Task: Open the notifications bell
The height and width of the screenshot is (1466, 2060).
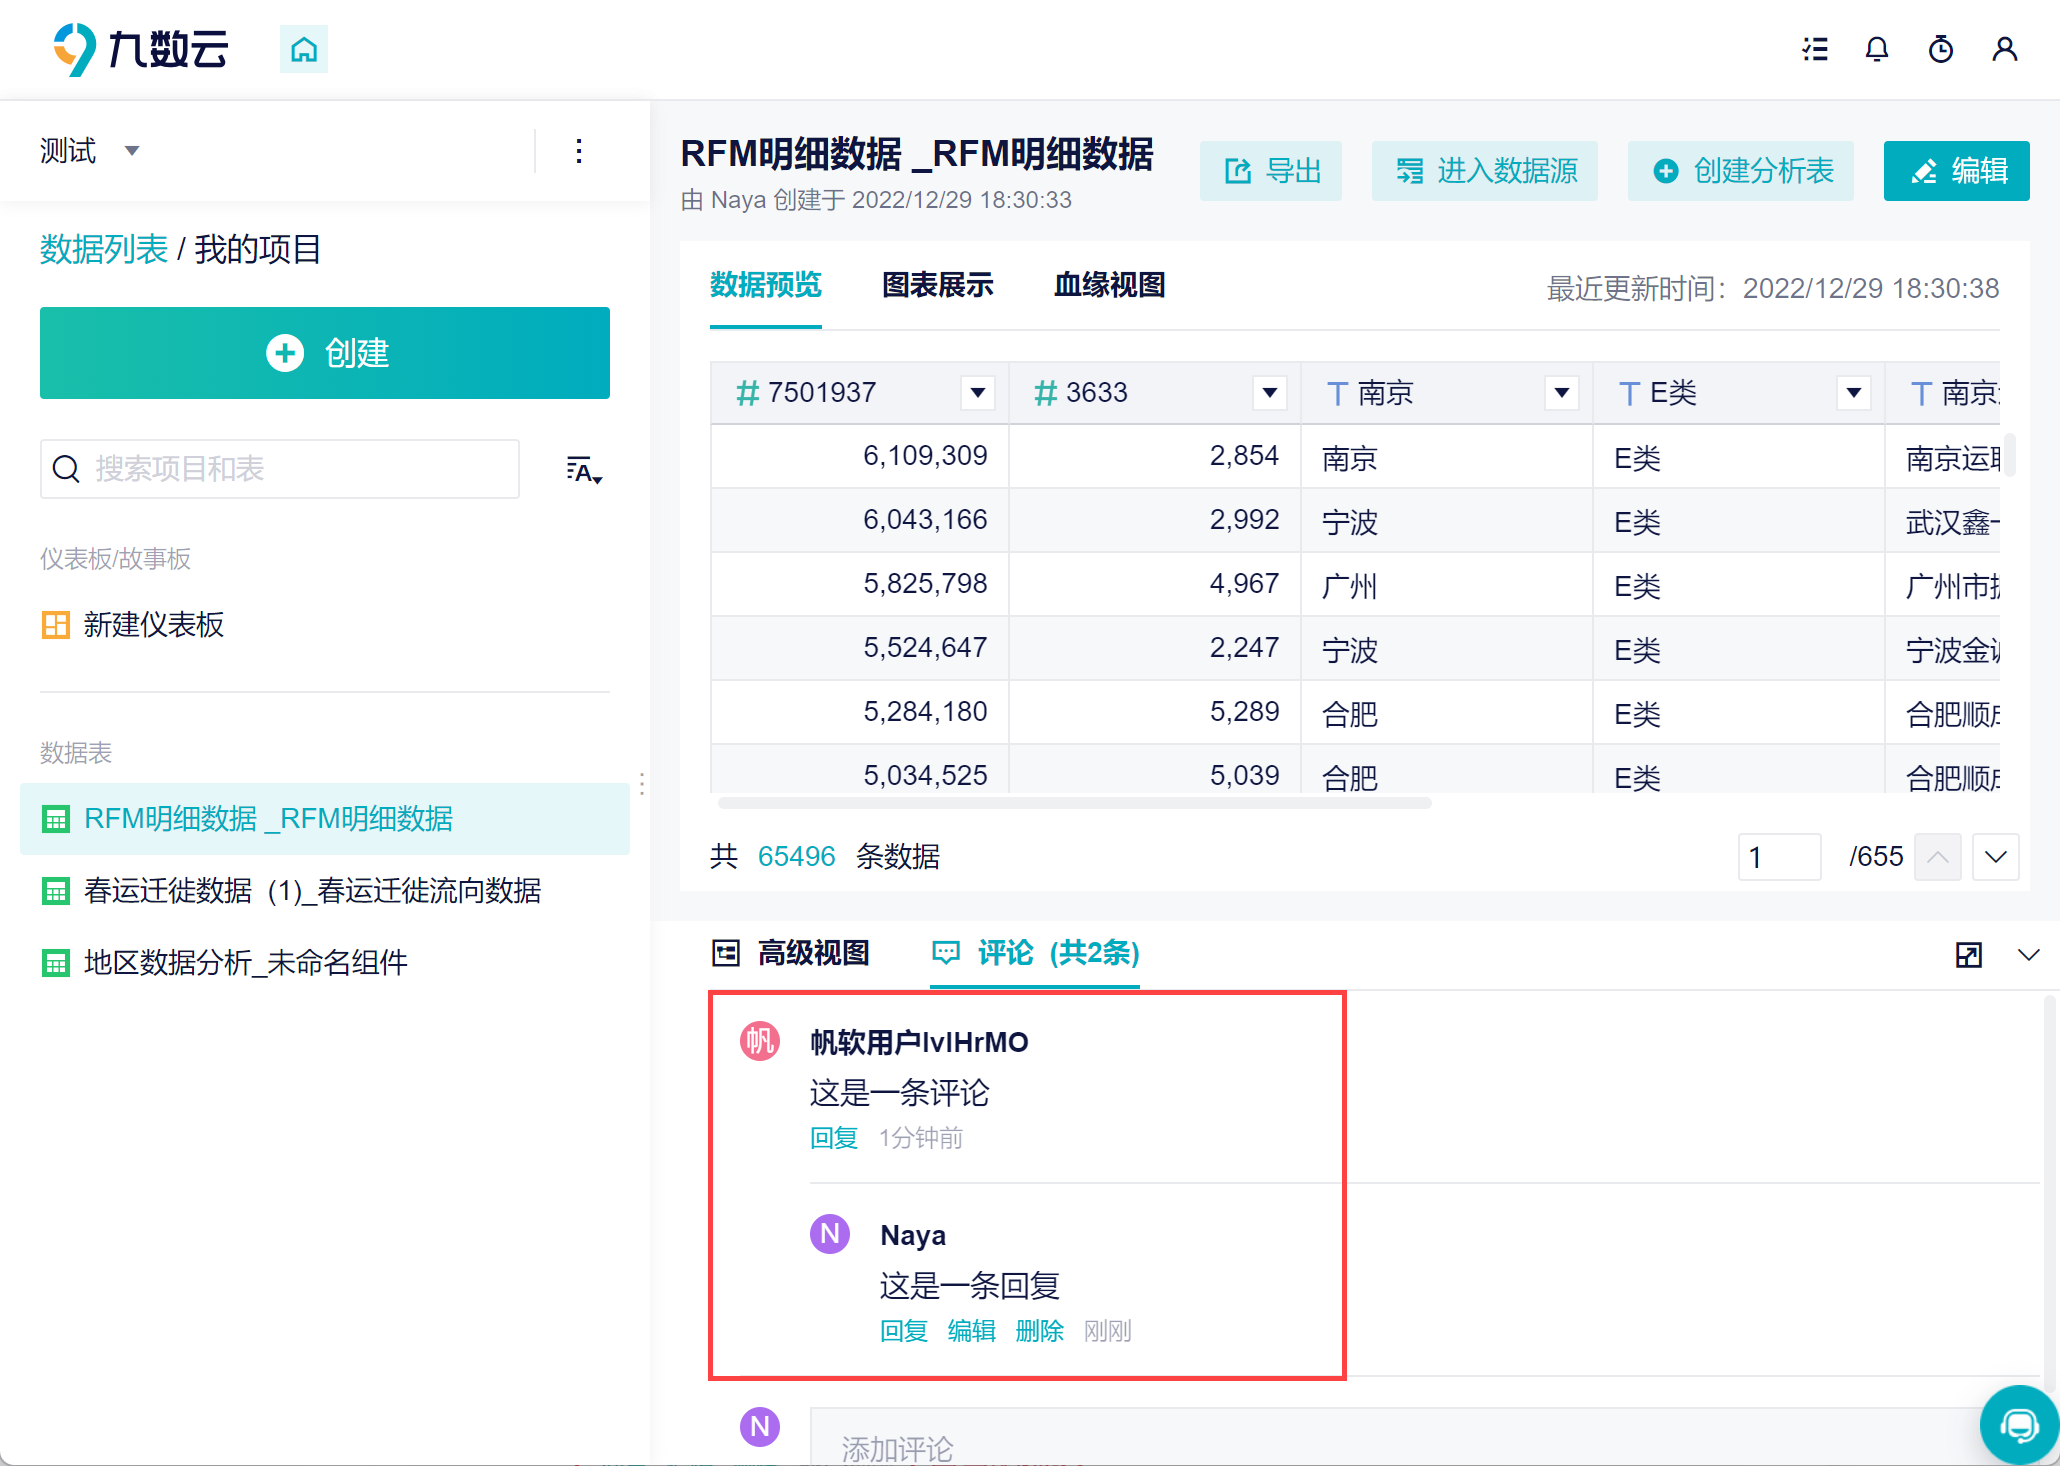Action: 1877,49
